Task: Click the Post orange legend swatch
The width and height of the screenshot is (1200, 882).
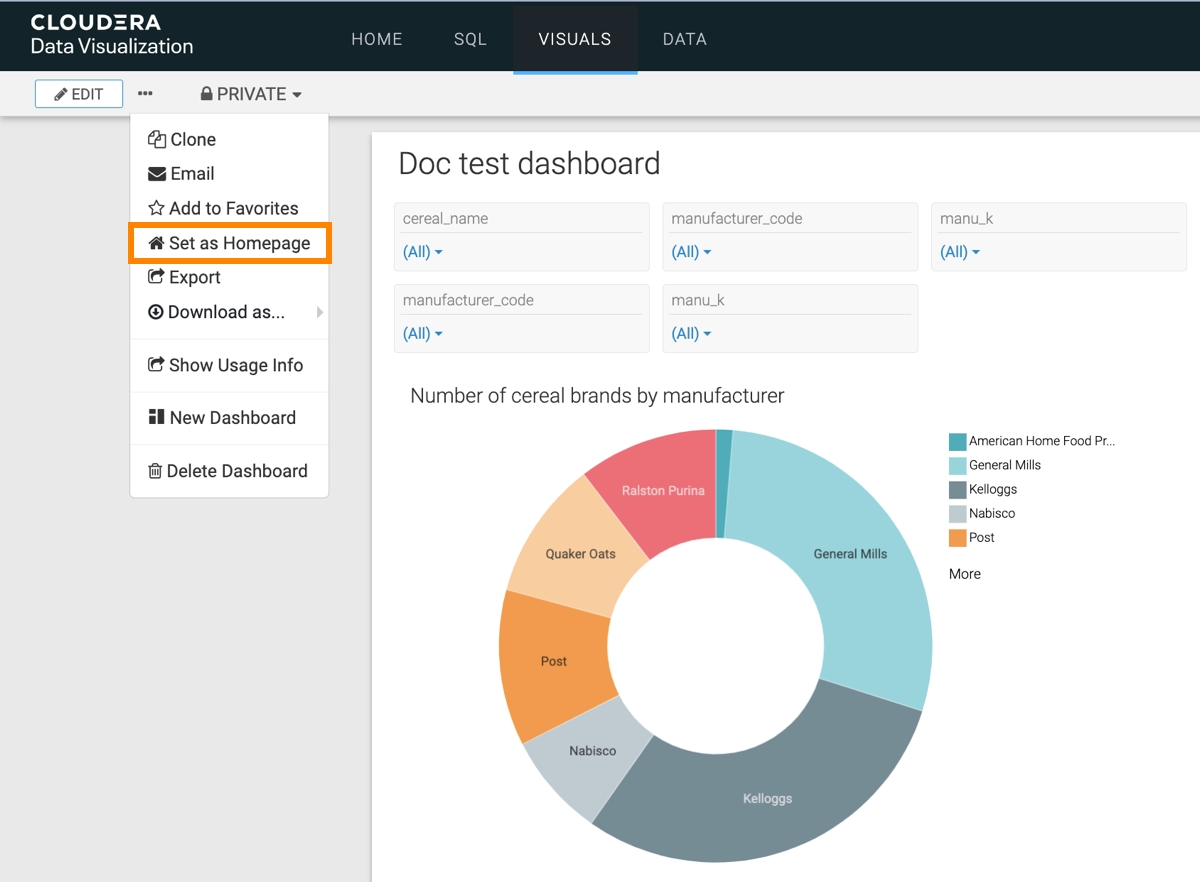Action: tap(957, 538)
